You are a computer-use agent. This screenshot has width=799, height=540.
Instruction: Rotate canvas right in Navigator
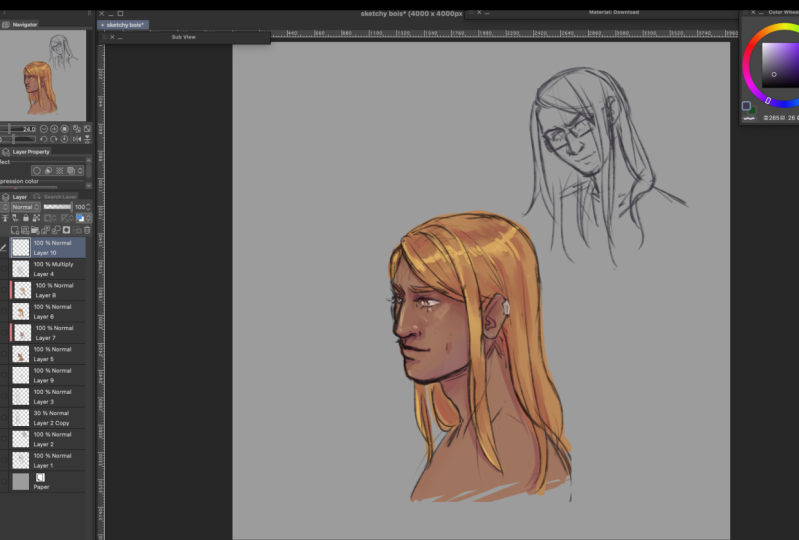(54, 139)
